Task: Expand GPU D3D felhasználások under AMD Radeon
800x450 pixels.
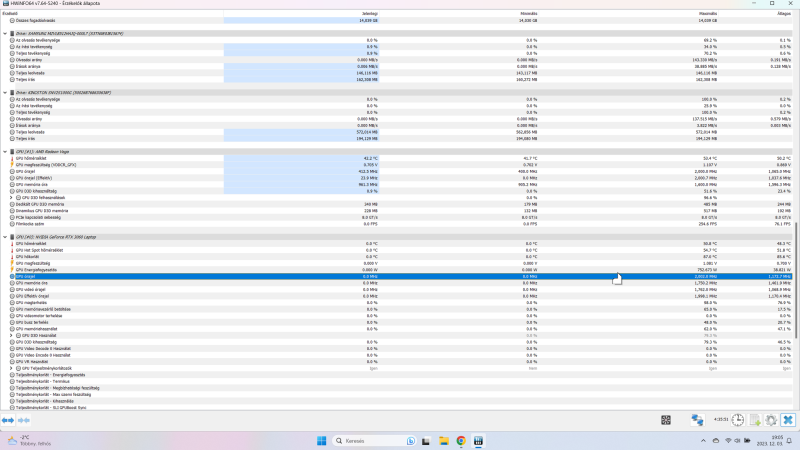Action: point(11,197)
